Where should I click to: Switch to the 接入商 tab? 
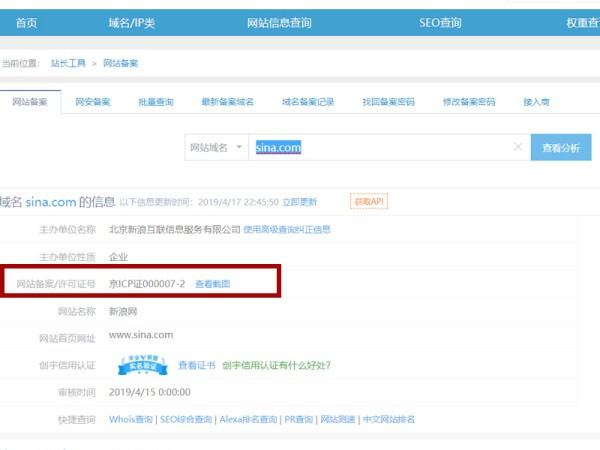(x=536, y=102)
